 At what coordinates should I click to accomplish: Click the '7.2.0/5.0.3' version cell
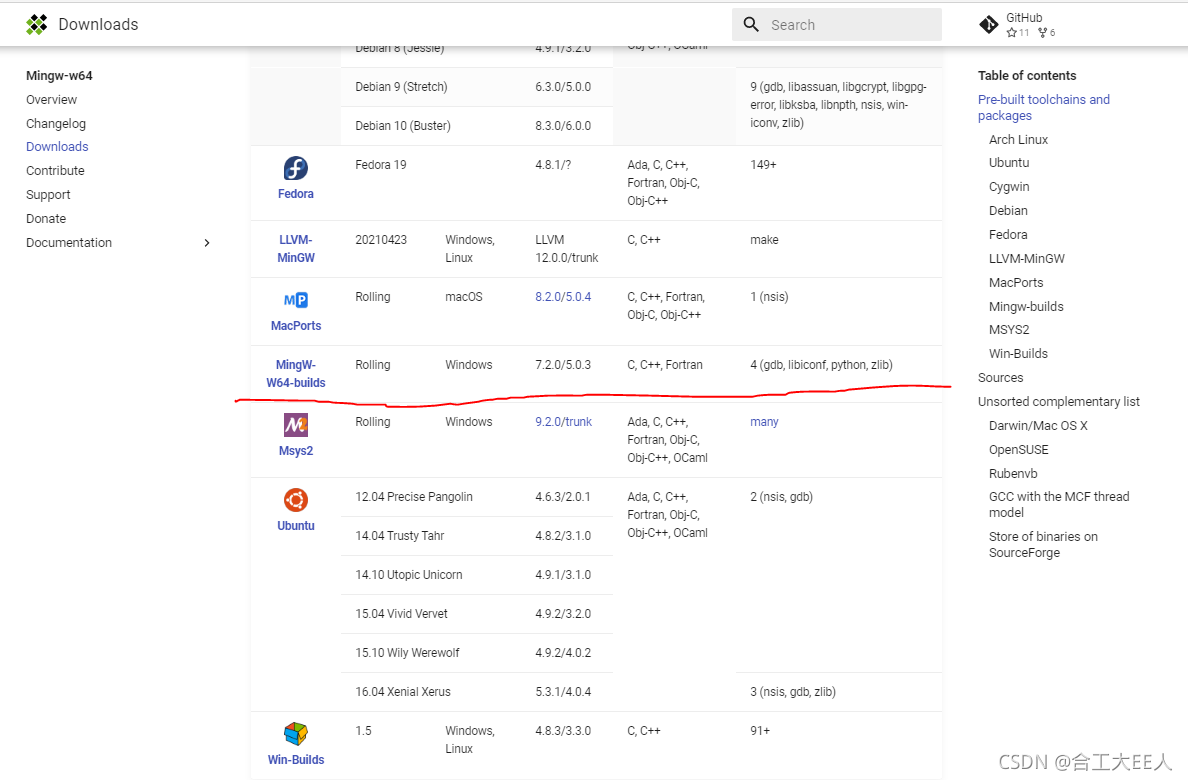pyautogui.click(x=563, y=365)
